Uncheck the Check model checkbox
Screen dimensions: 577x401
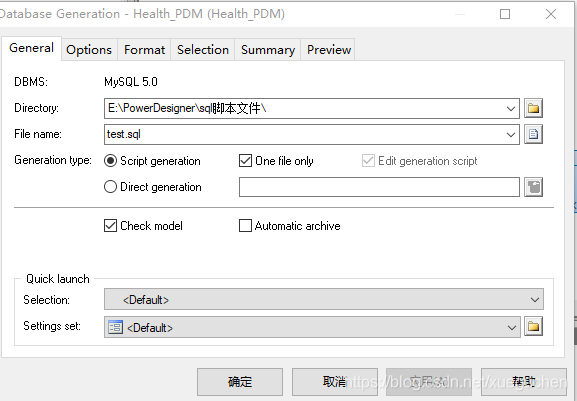click(110, 226)
